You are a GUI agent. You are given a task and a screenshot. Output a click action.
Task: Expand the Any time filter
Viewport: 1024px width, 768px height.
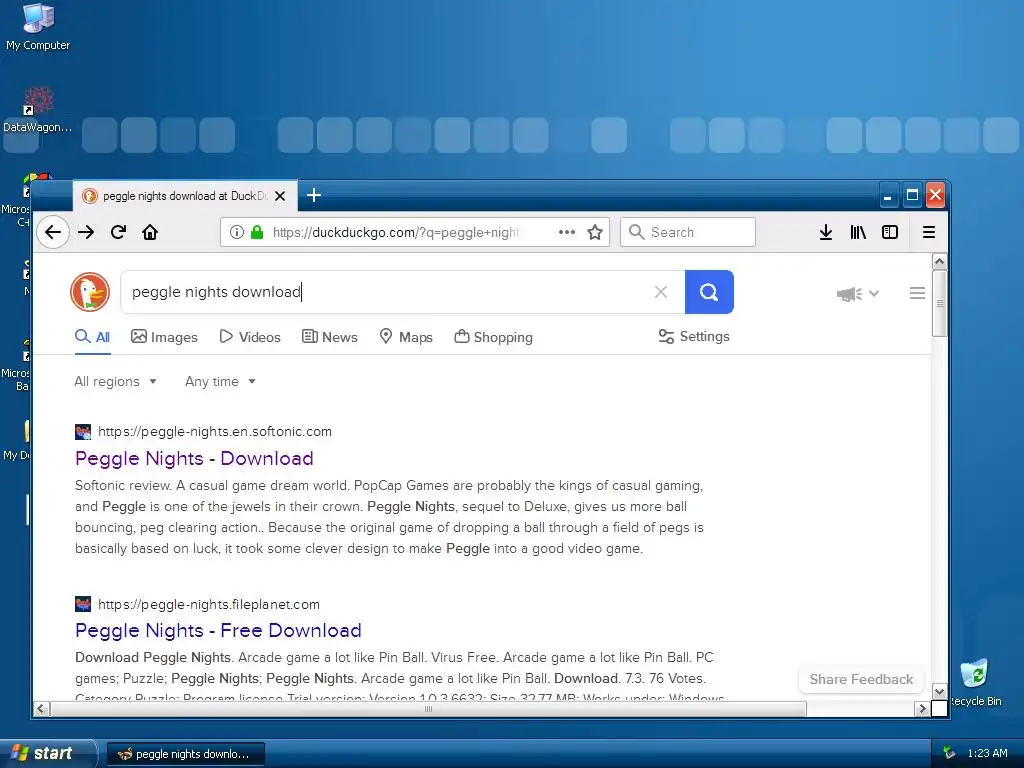click(x=220, y=381)
